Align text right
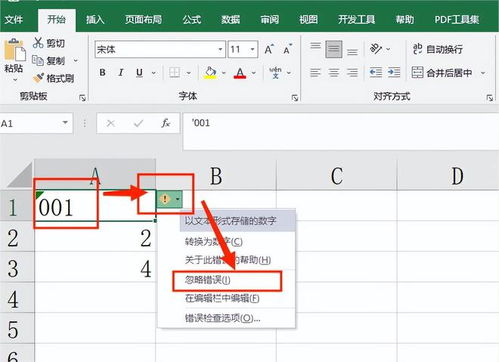This screenshot has width=499, height=362. coord(352,72)
